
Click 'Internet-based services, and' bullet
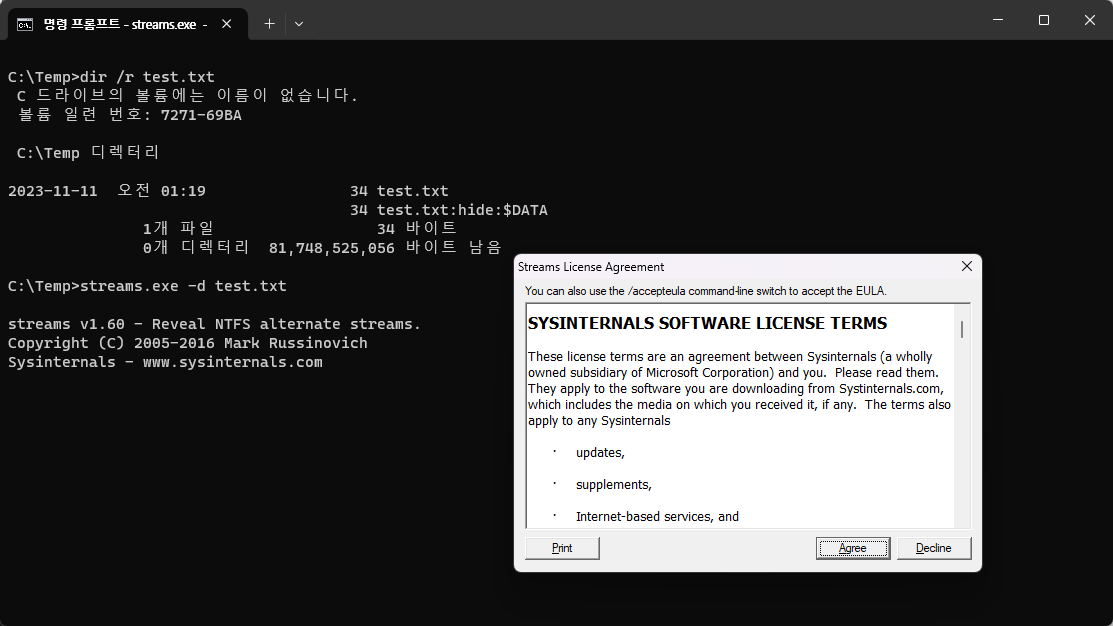(x=657, y=517)
